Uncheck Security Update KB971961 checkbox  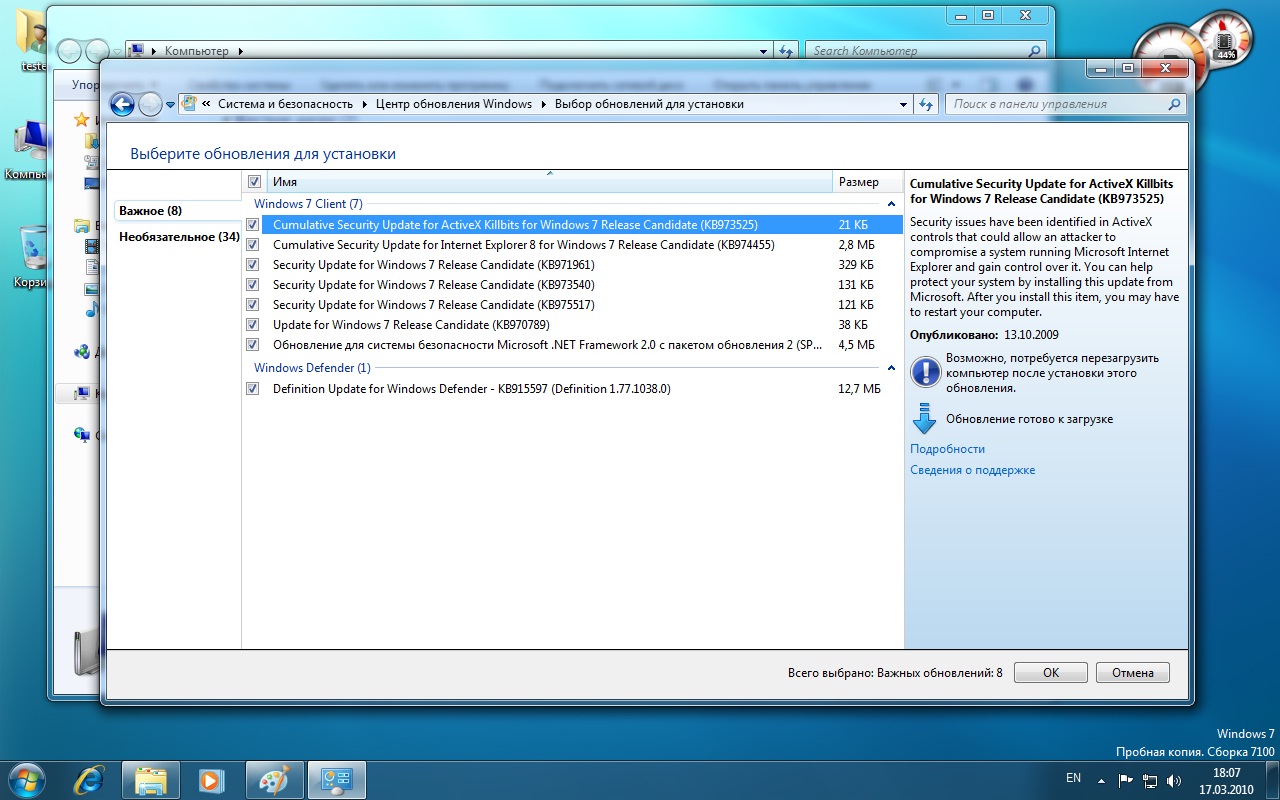(252, 265)
